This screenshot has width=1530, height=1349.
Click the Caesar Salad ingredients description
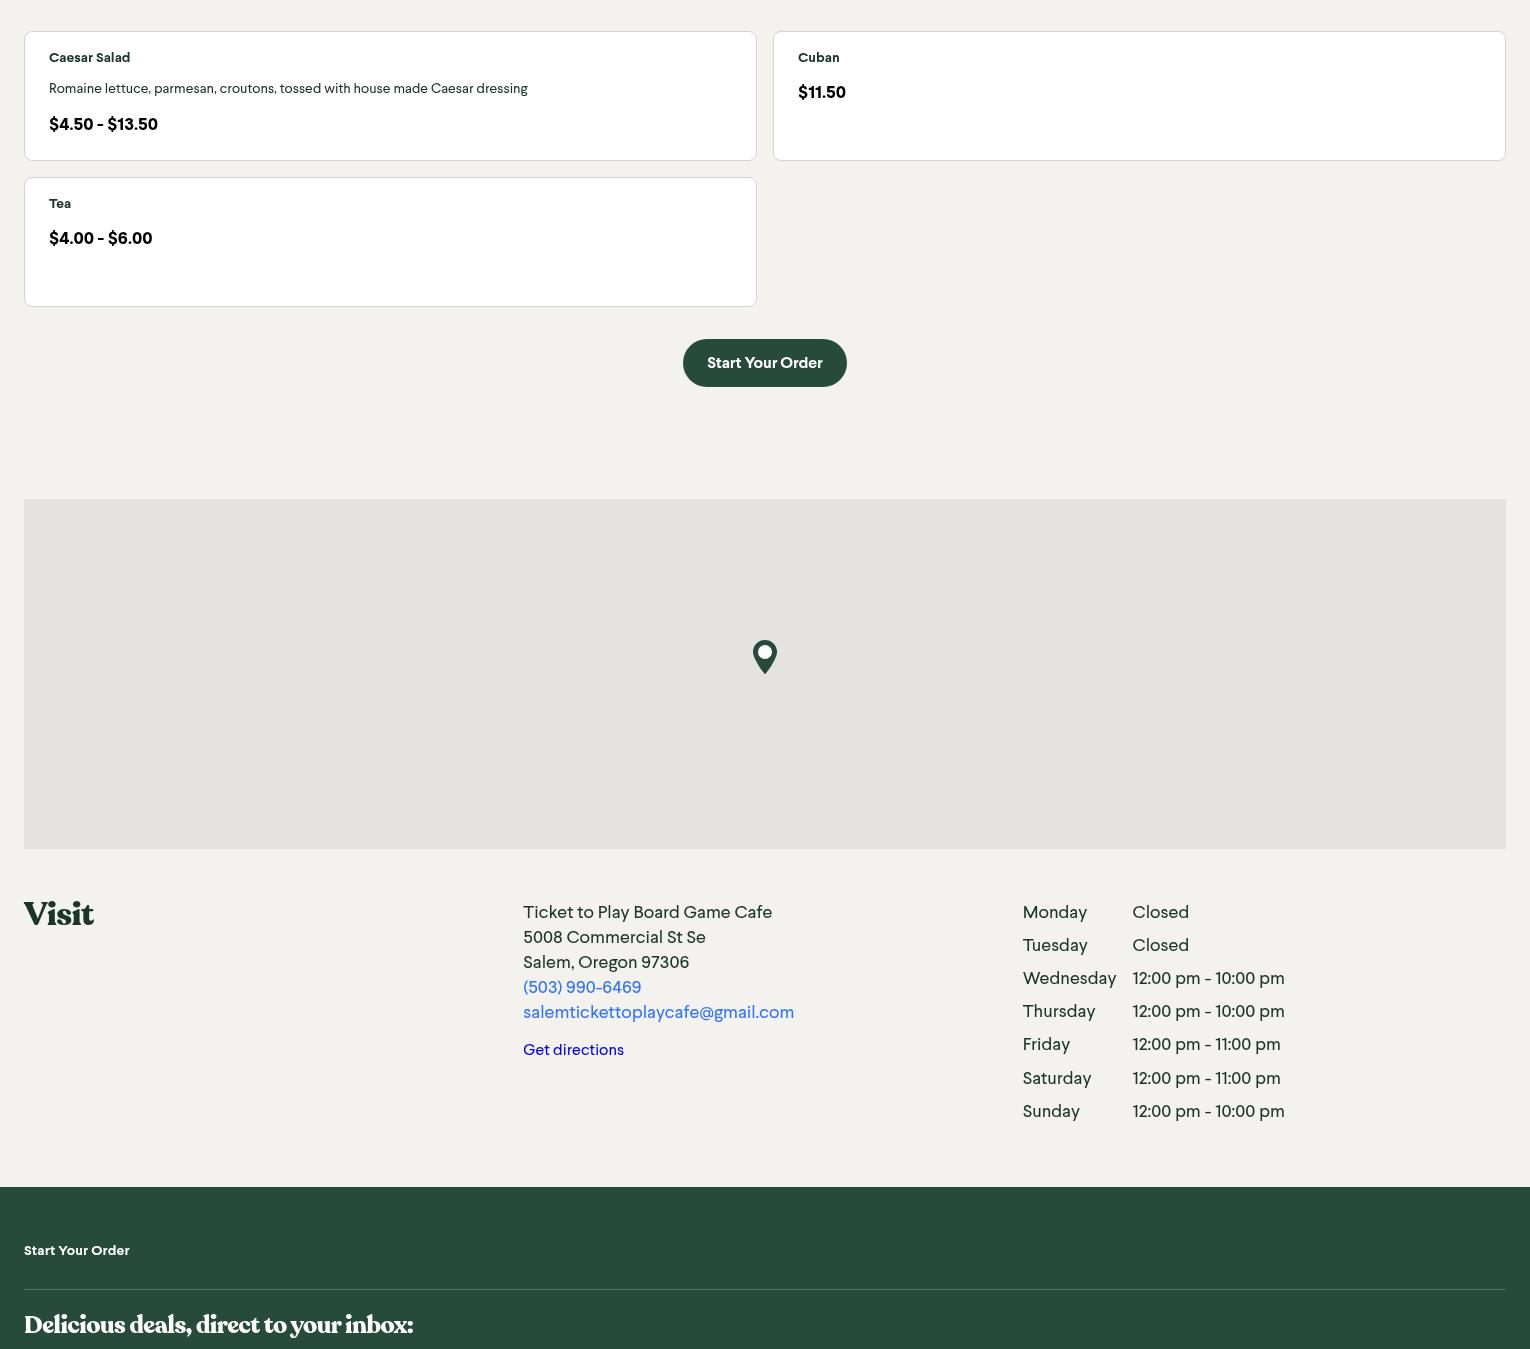(x=288, y=89)
